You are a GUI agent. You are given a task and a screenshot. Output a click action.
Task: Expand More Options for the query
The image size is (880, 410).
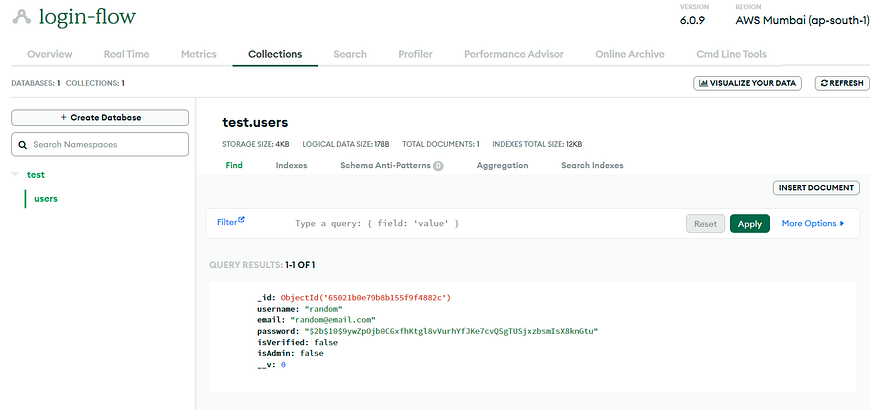point(813,223)
